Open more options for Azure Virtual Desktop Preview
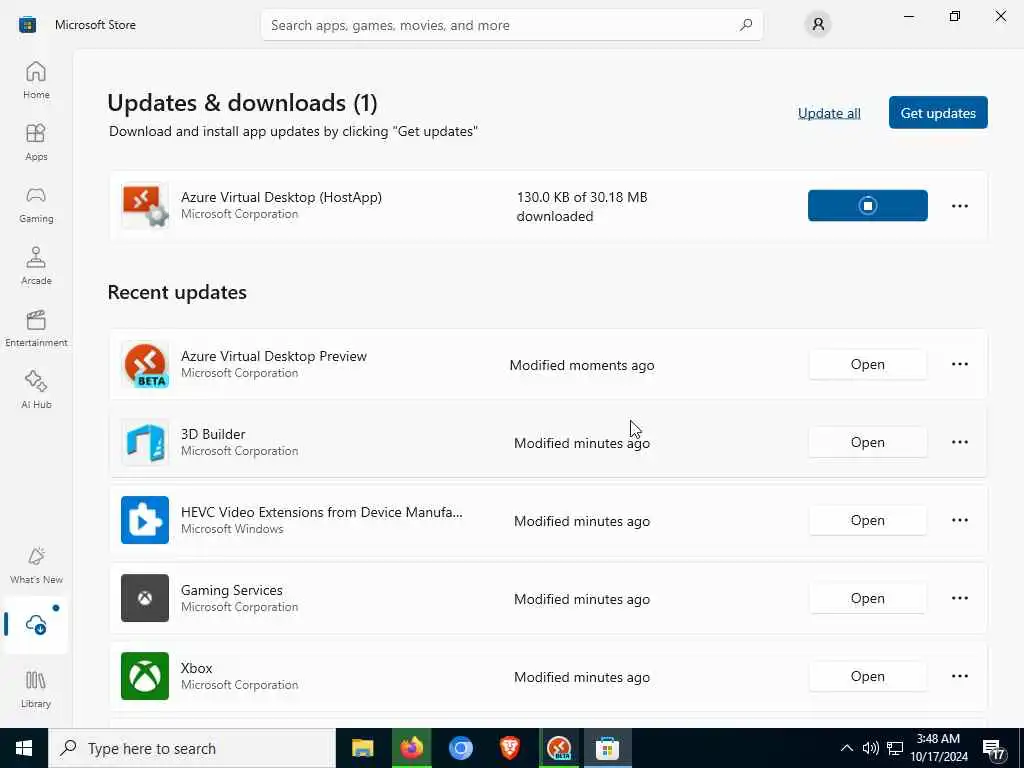 click(959, 364)
